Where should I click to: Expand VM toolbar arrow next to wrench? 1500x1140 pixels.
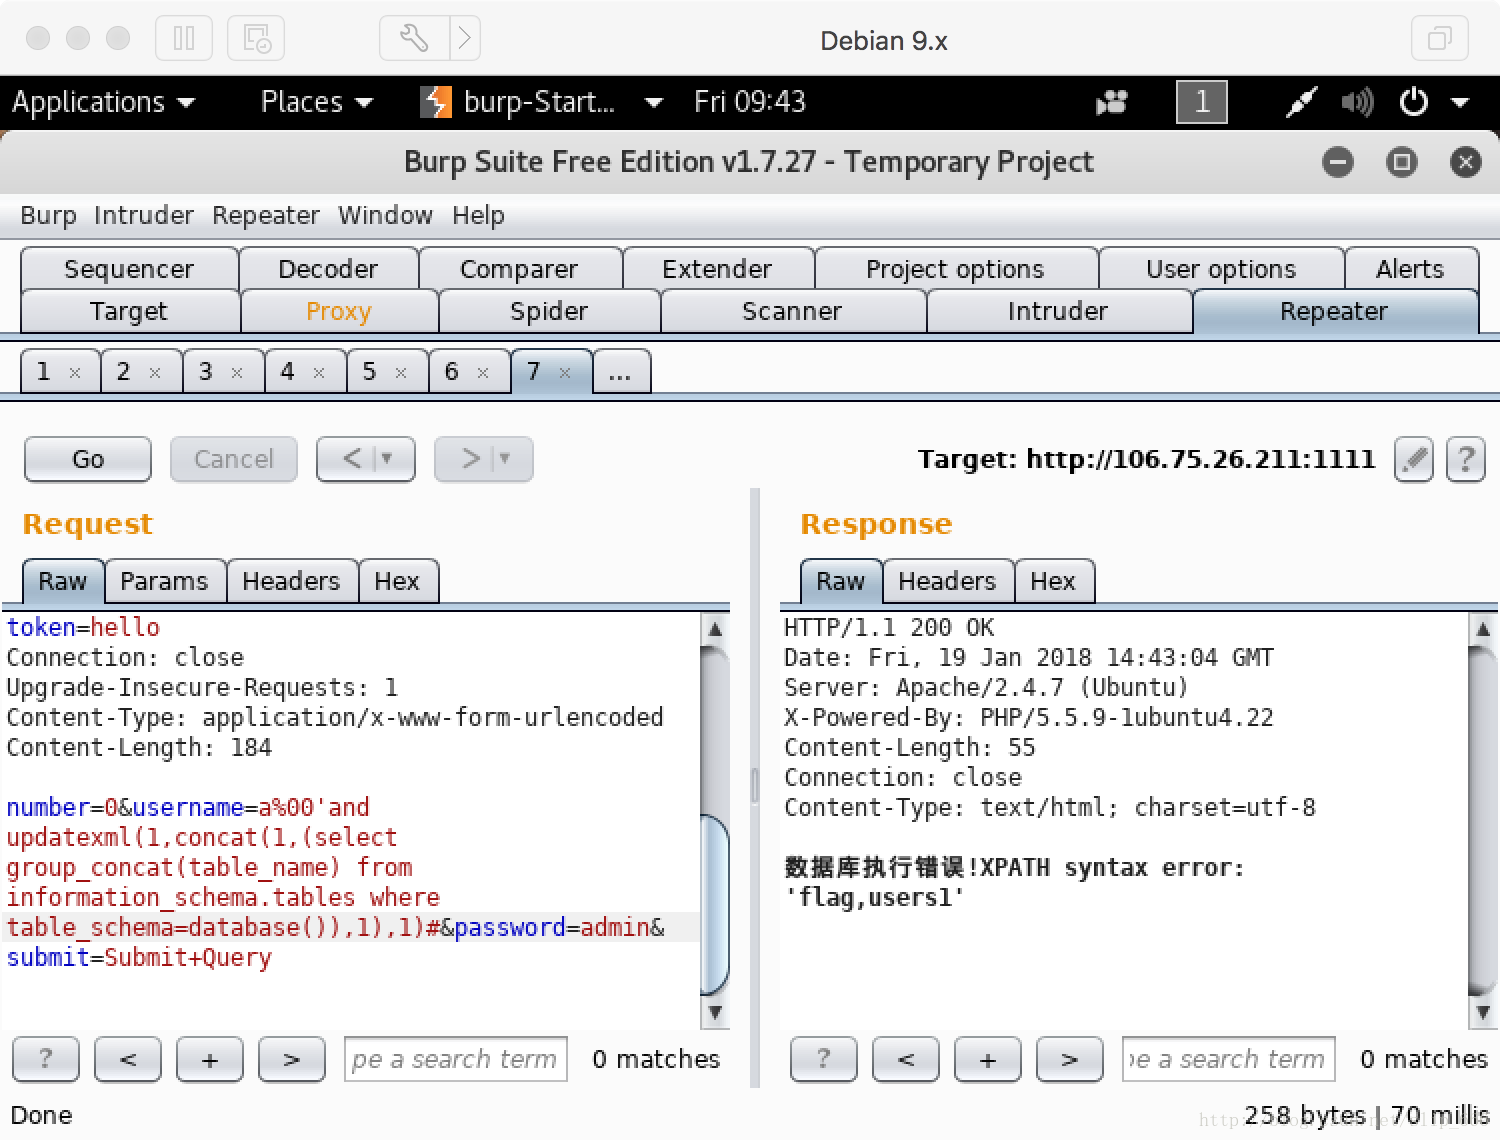coord(465,39)
